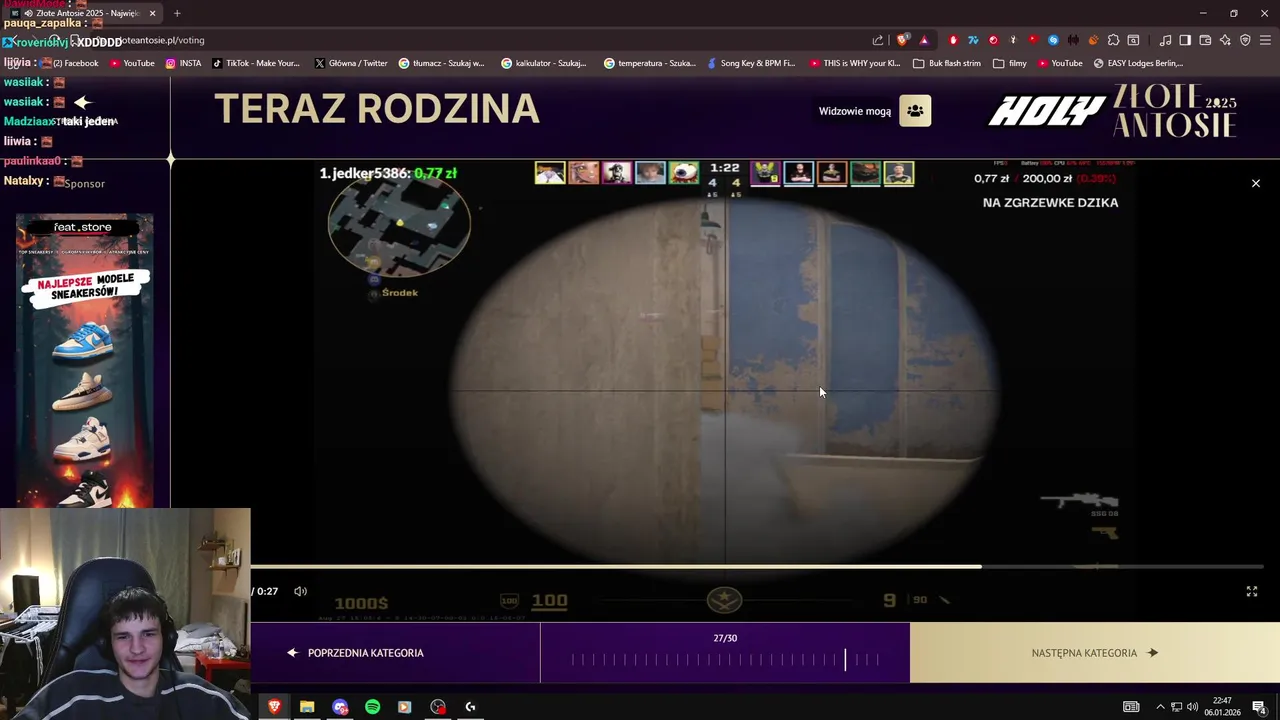Open the OBS taskbar icon with red dot

[438, 707]
